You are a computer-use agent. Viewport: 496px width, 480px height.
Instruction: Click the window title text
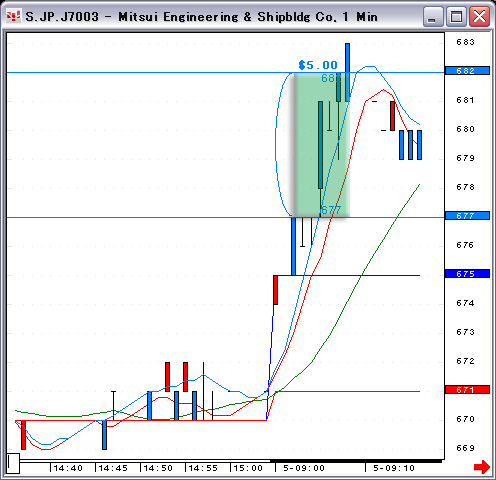click(202, 17)
